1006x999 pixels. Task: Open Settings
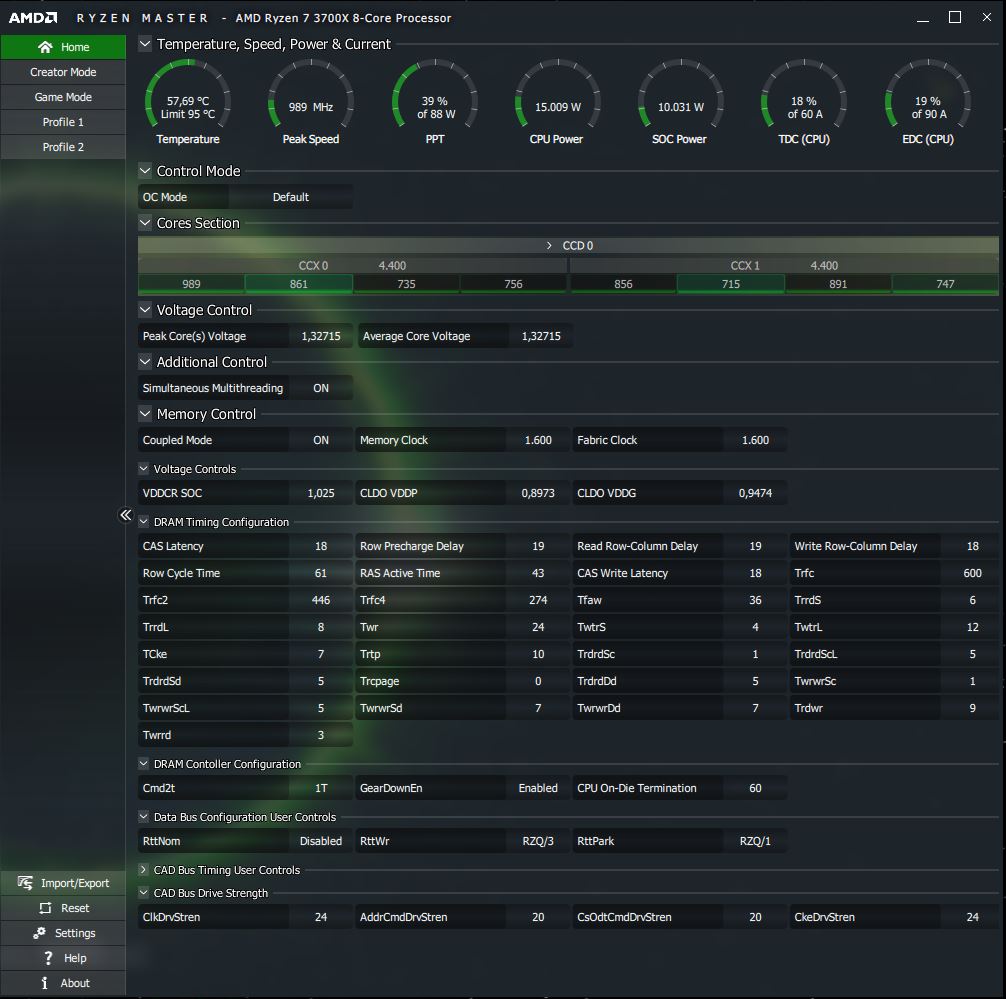click(x=63, y=933)
